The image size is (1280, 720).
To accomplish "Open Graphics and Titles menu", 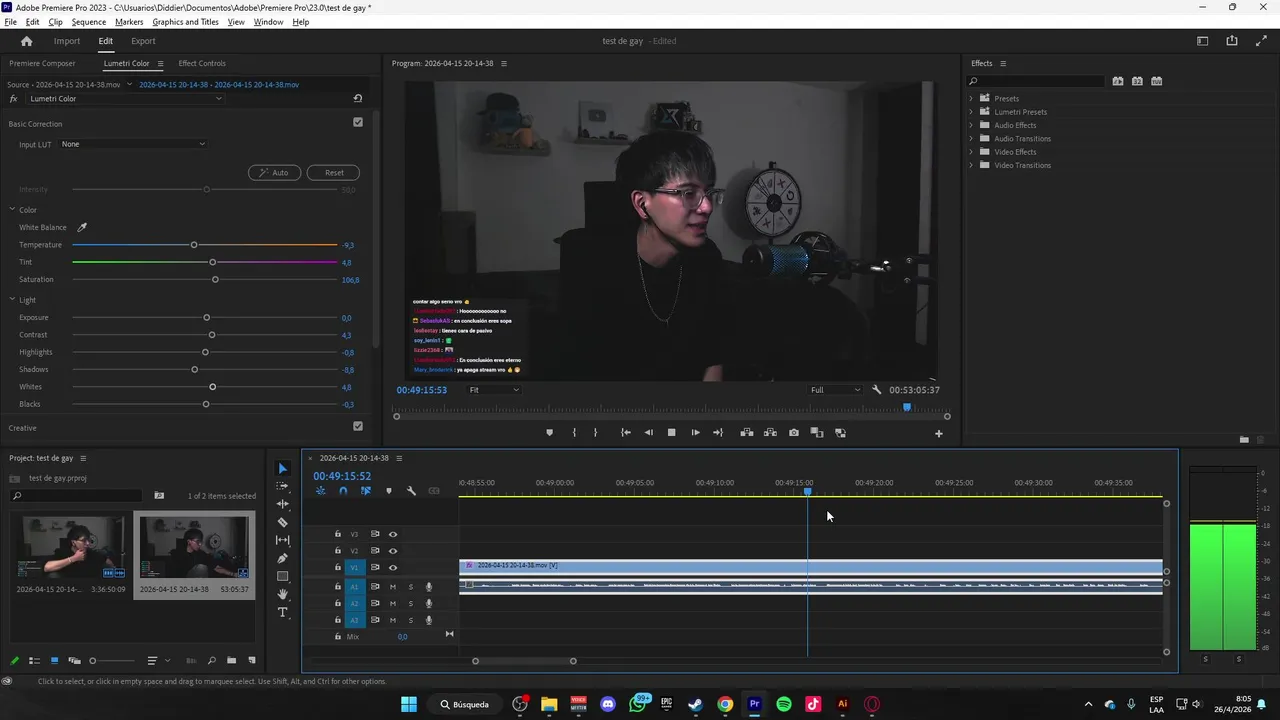I will (x=185, y=22).
